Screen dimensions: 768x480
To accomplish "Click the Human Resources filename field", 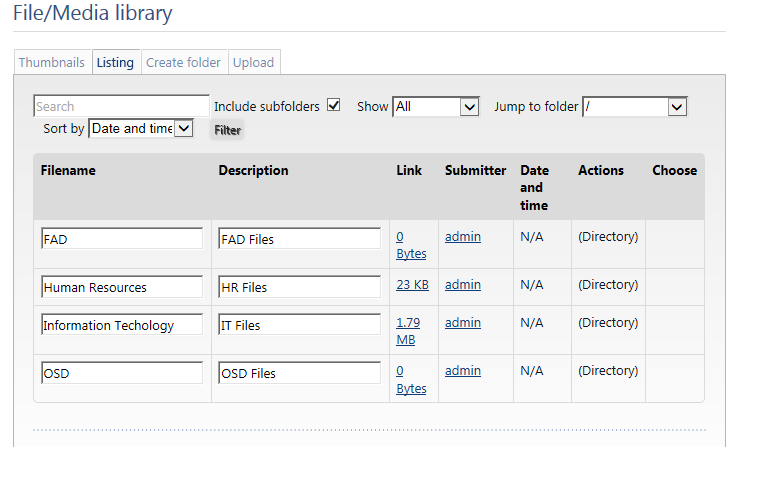I will pos(121,287).
